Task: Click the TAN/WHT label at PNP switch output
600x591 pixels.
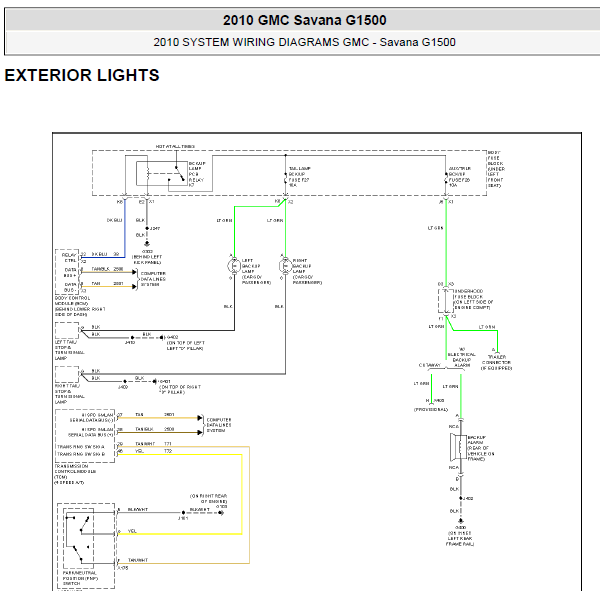Action: click(138, 560)
